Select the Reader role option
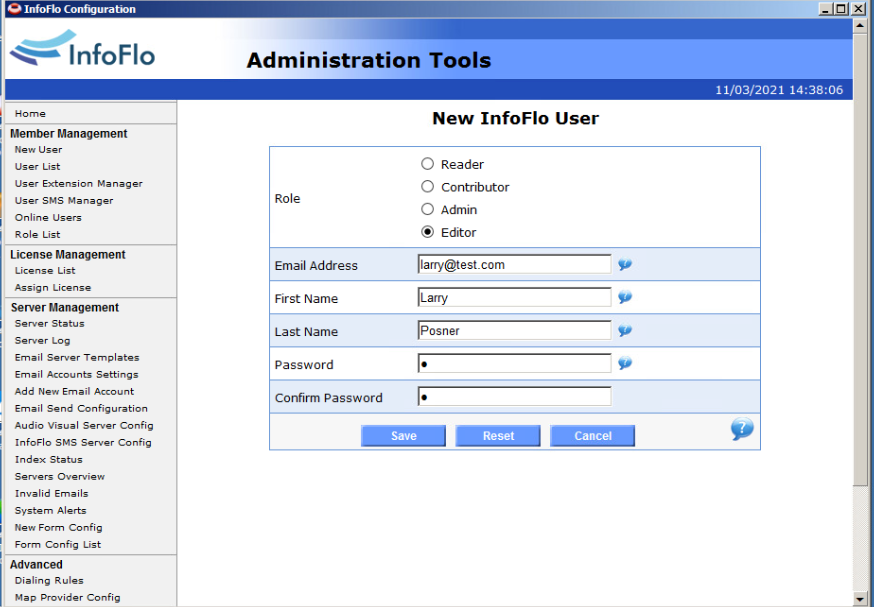The height and width of the screenshot is (607, 874). coord(428,164)
